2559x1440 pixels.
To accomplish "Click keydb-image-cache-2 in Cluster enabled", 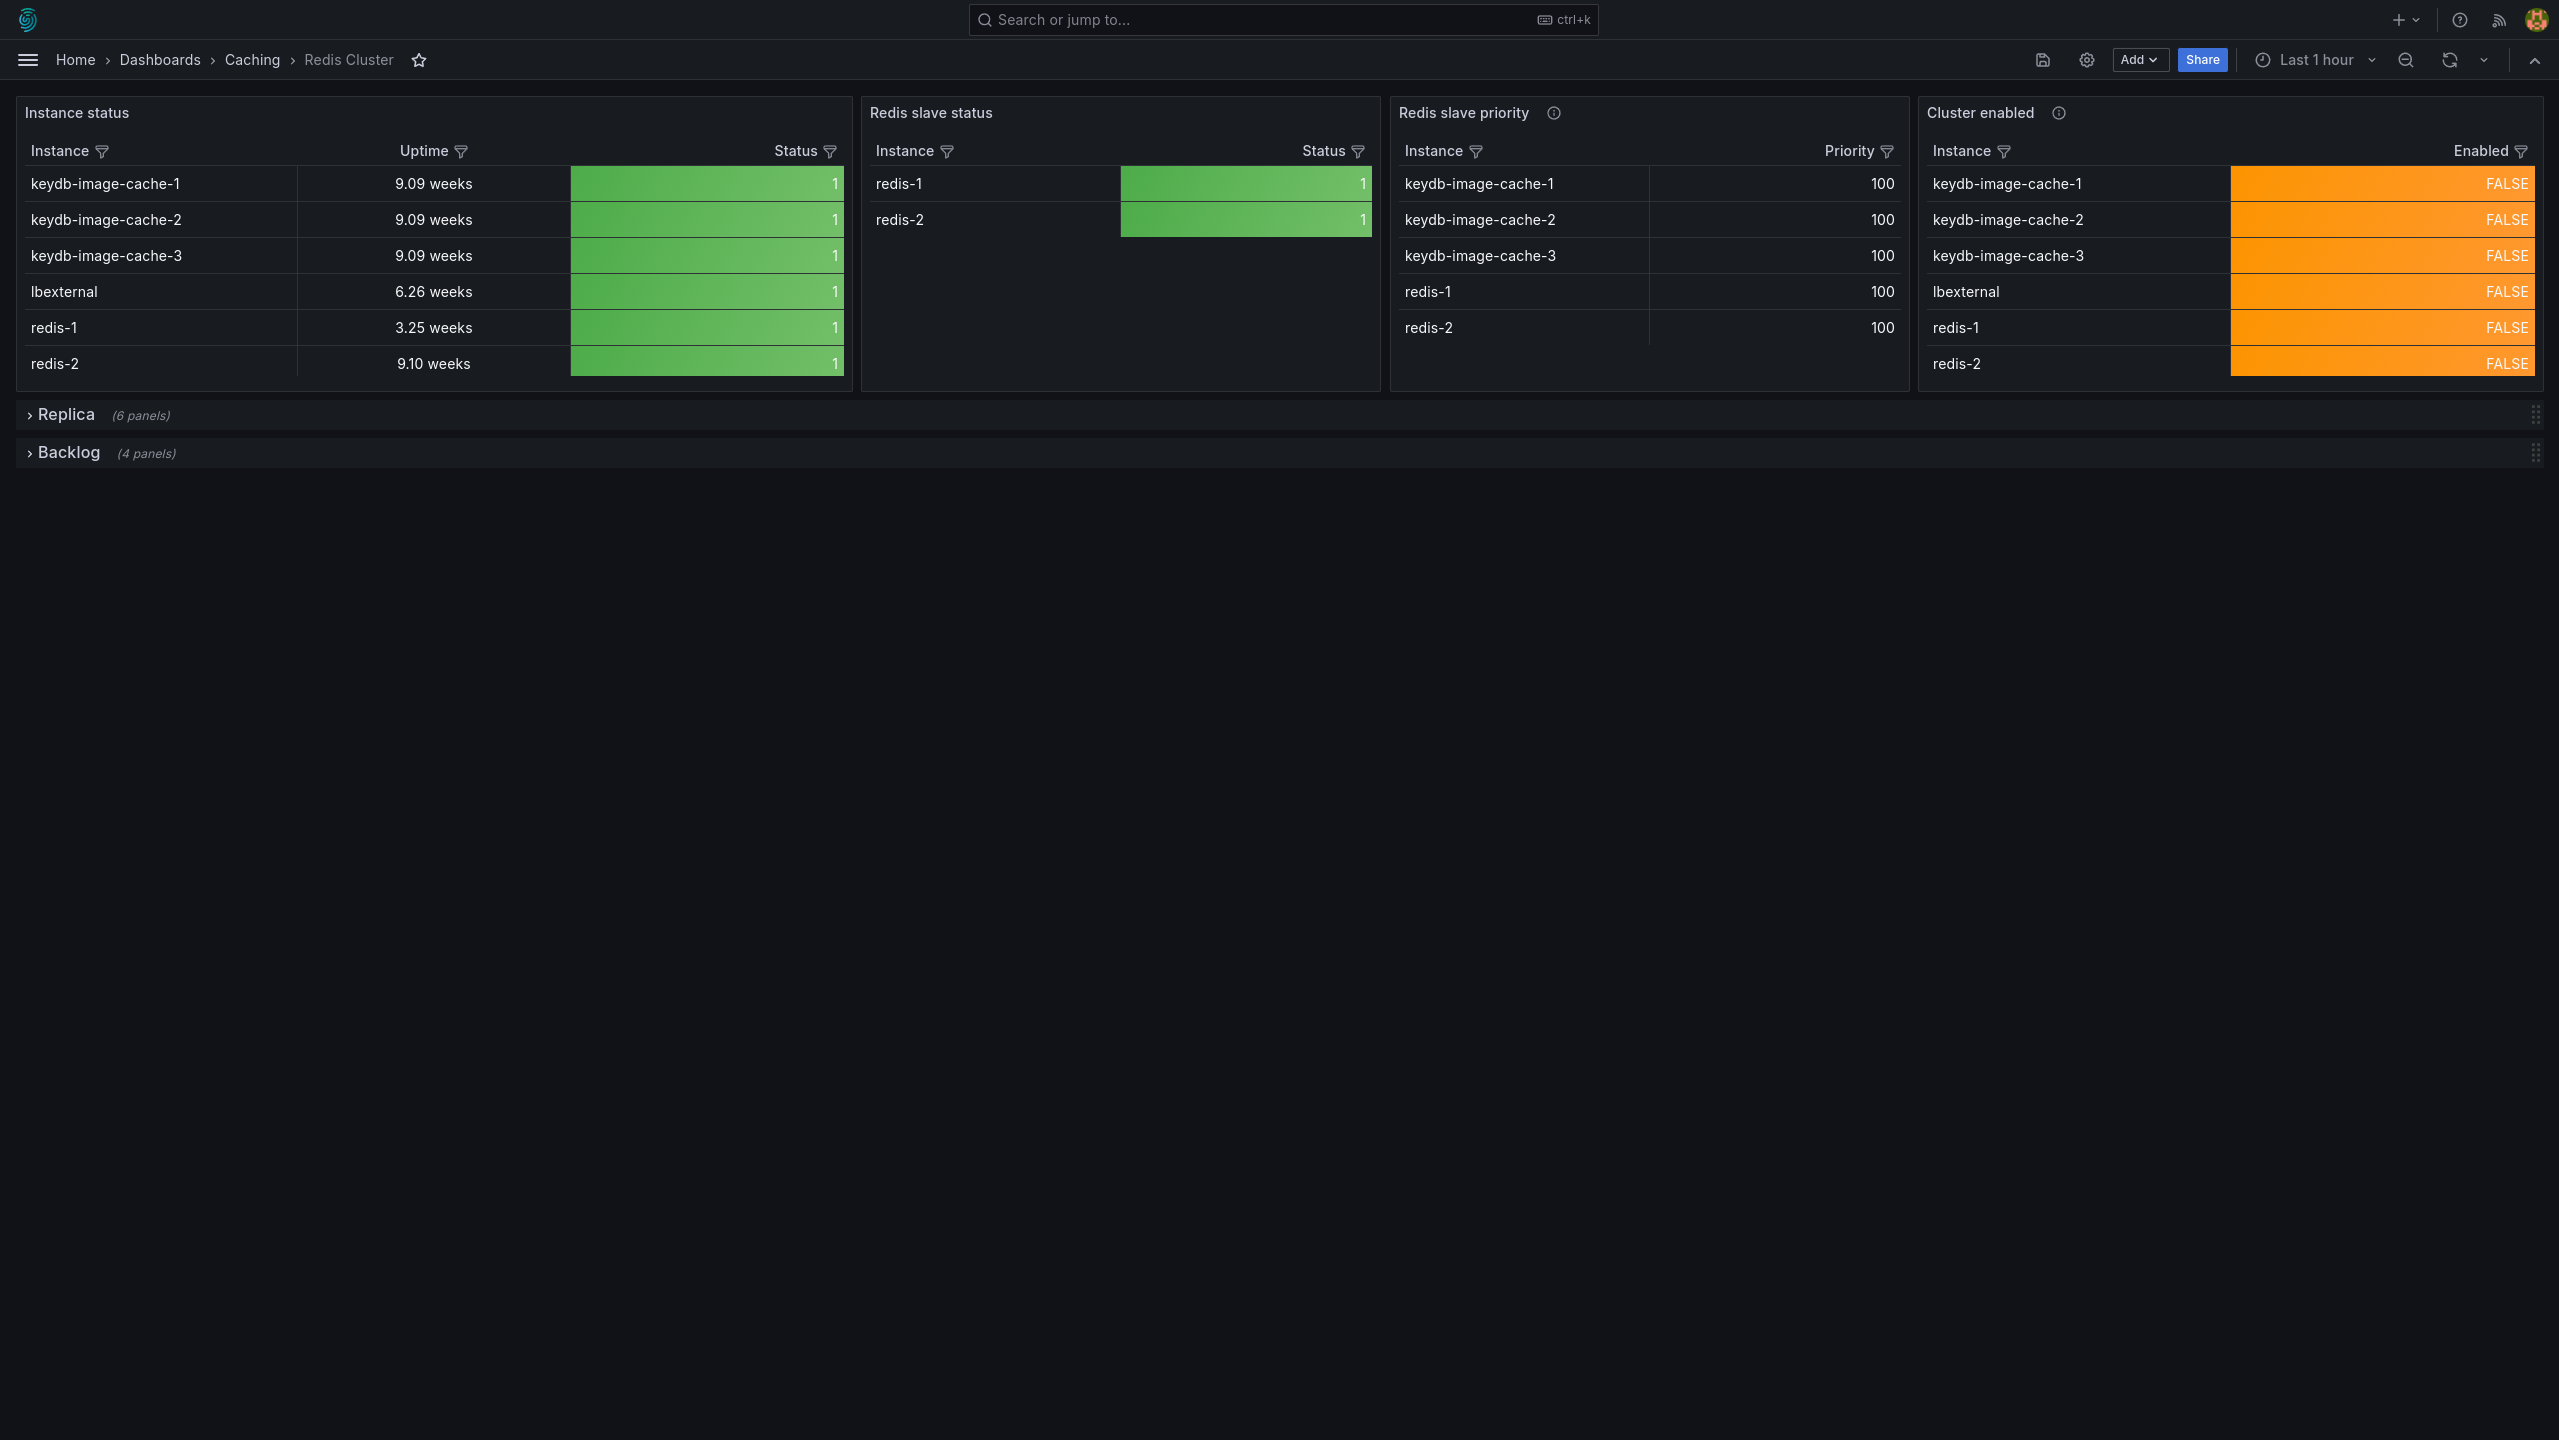I will click(x=2008, y=220).
